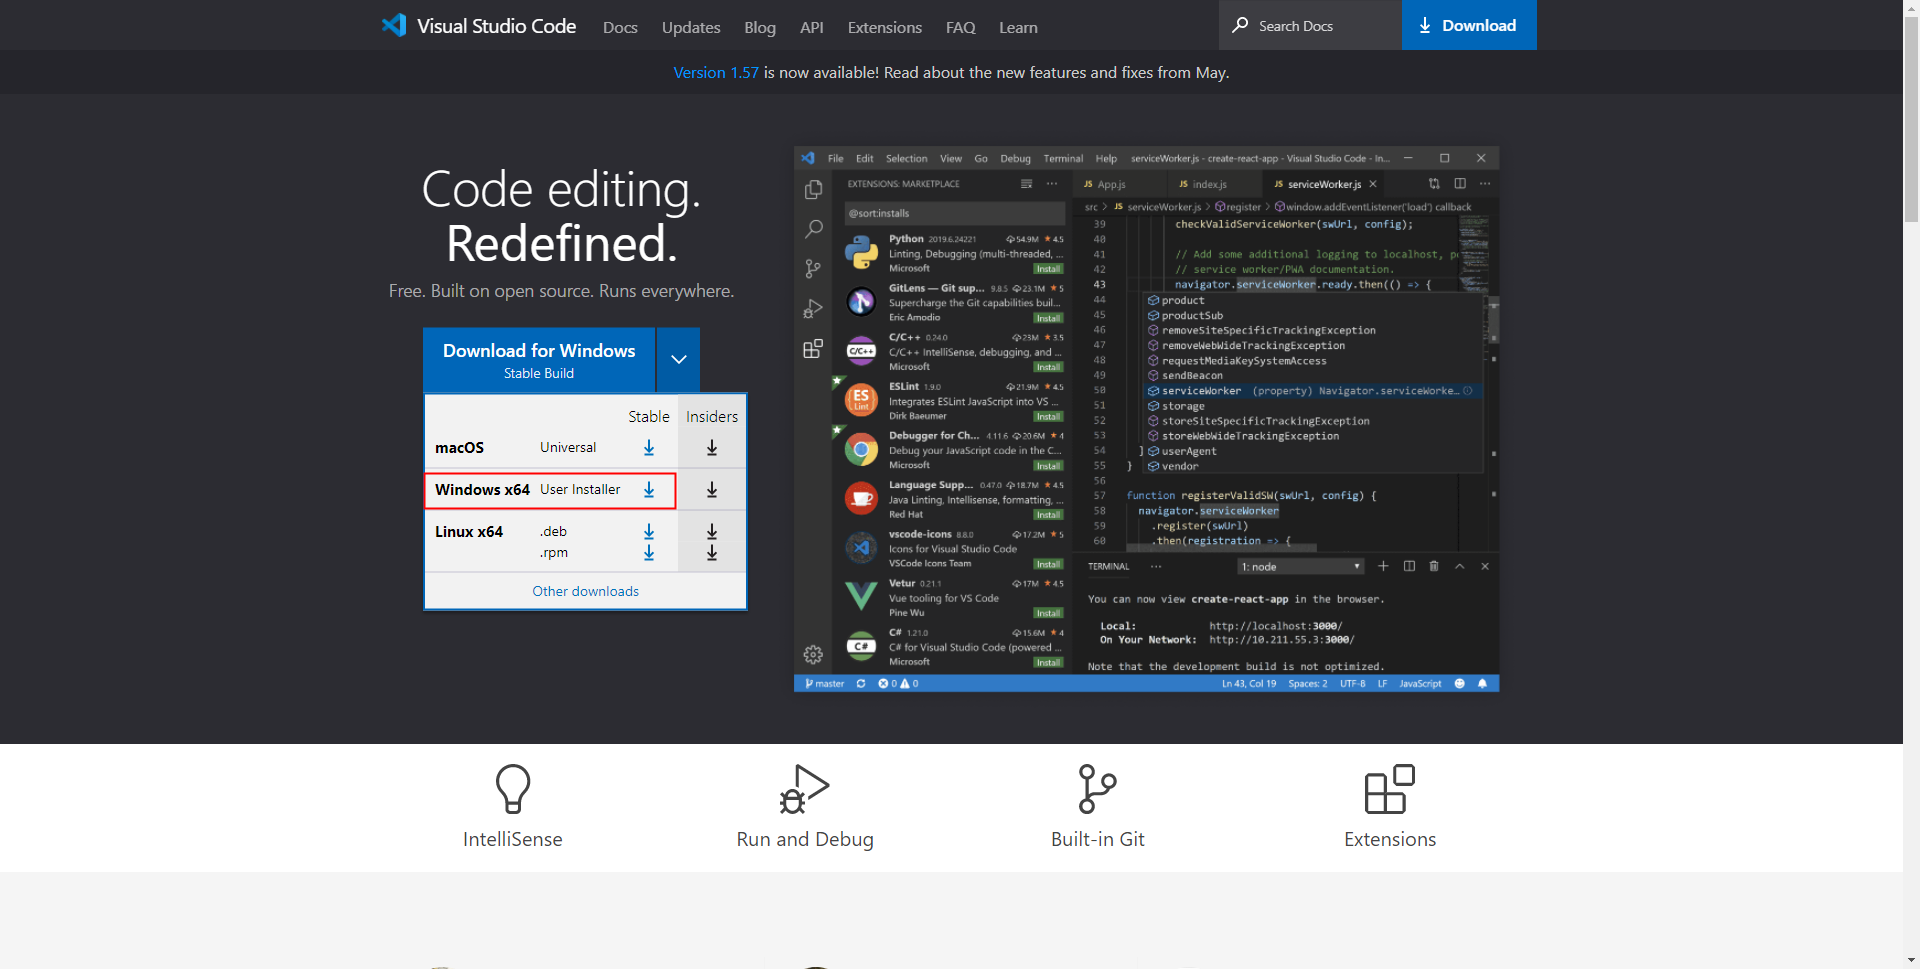Click the IntelliSense lightbulb icon
The height and width of the screenshot is (969, 1920).
513,789
